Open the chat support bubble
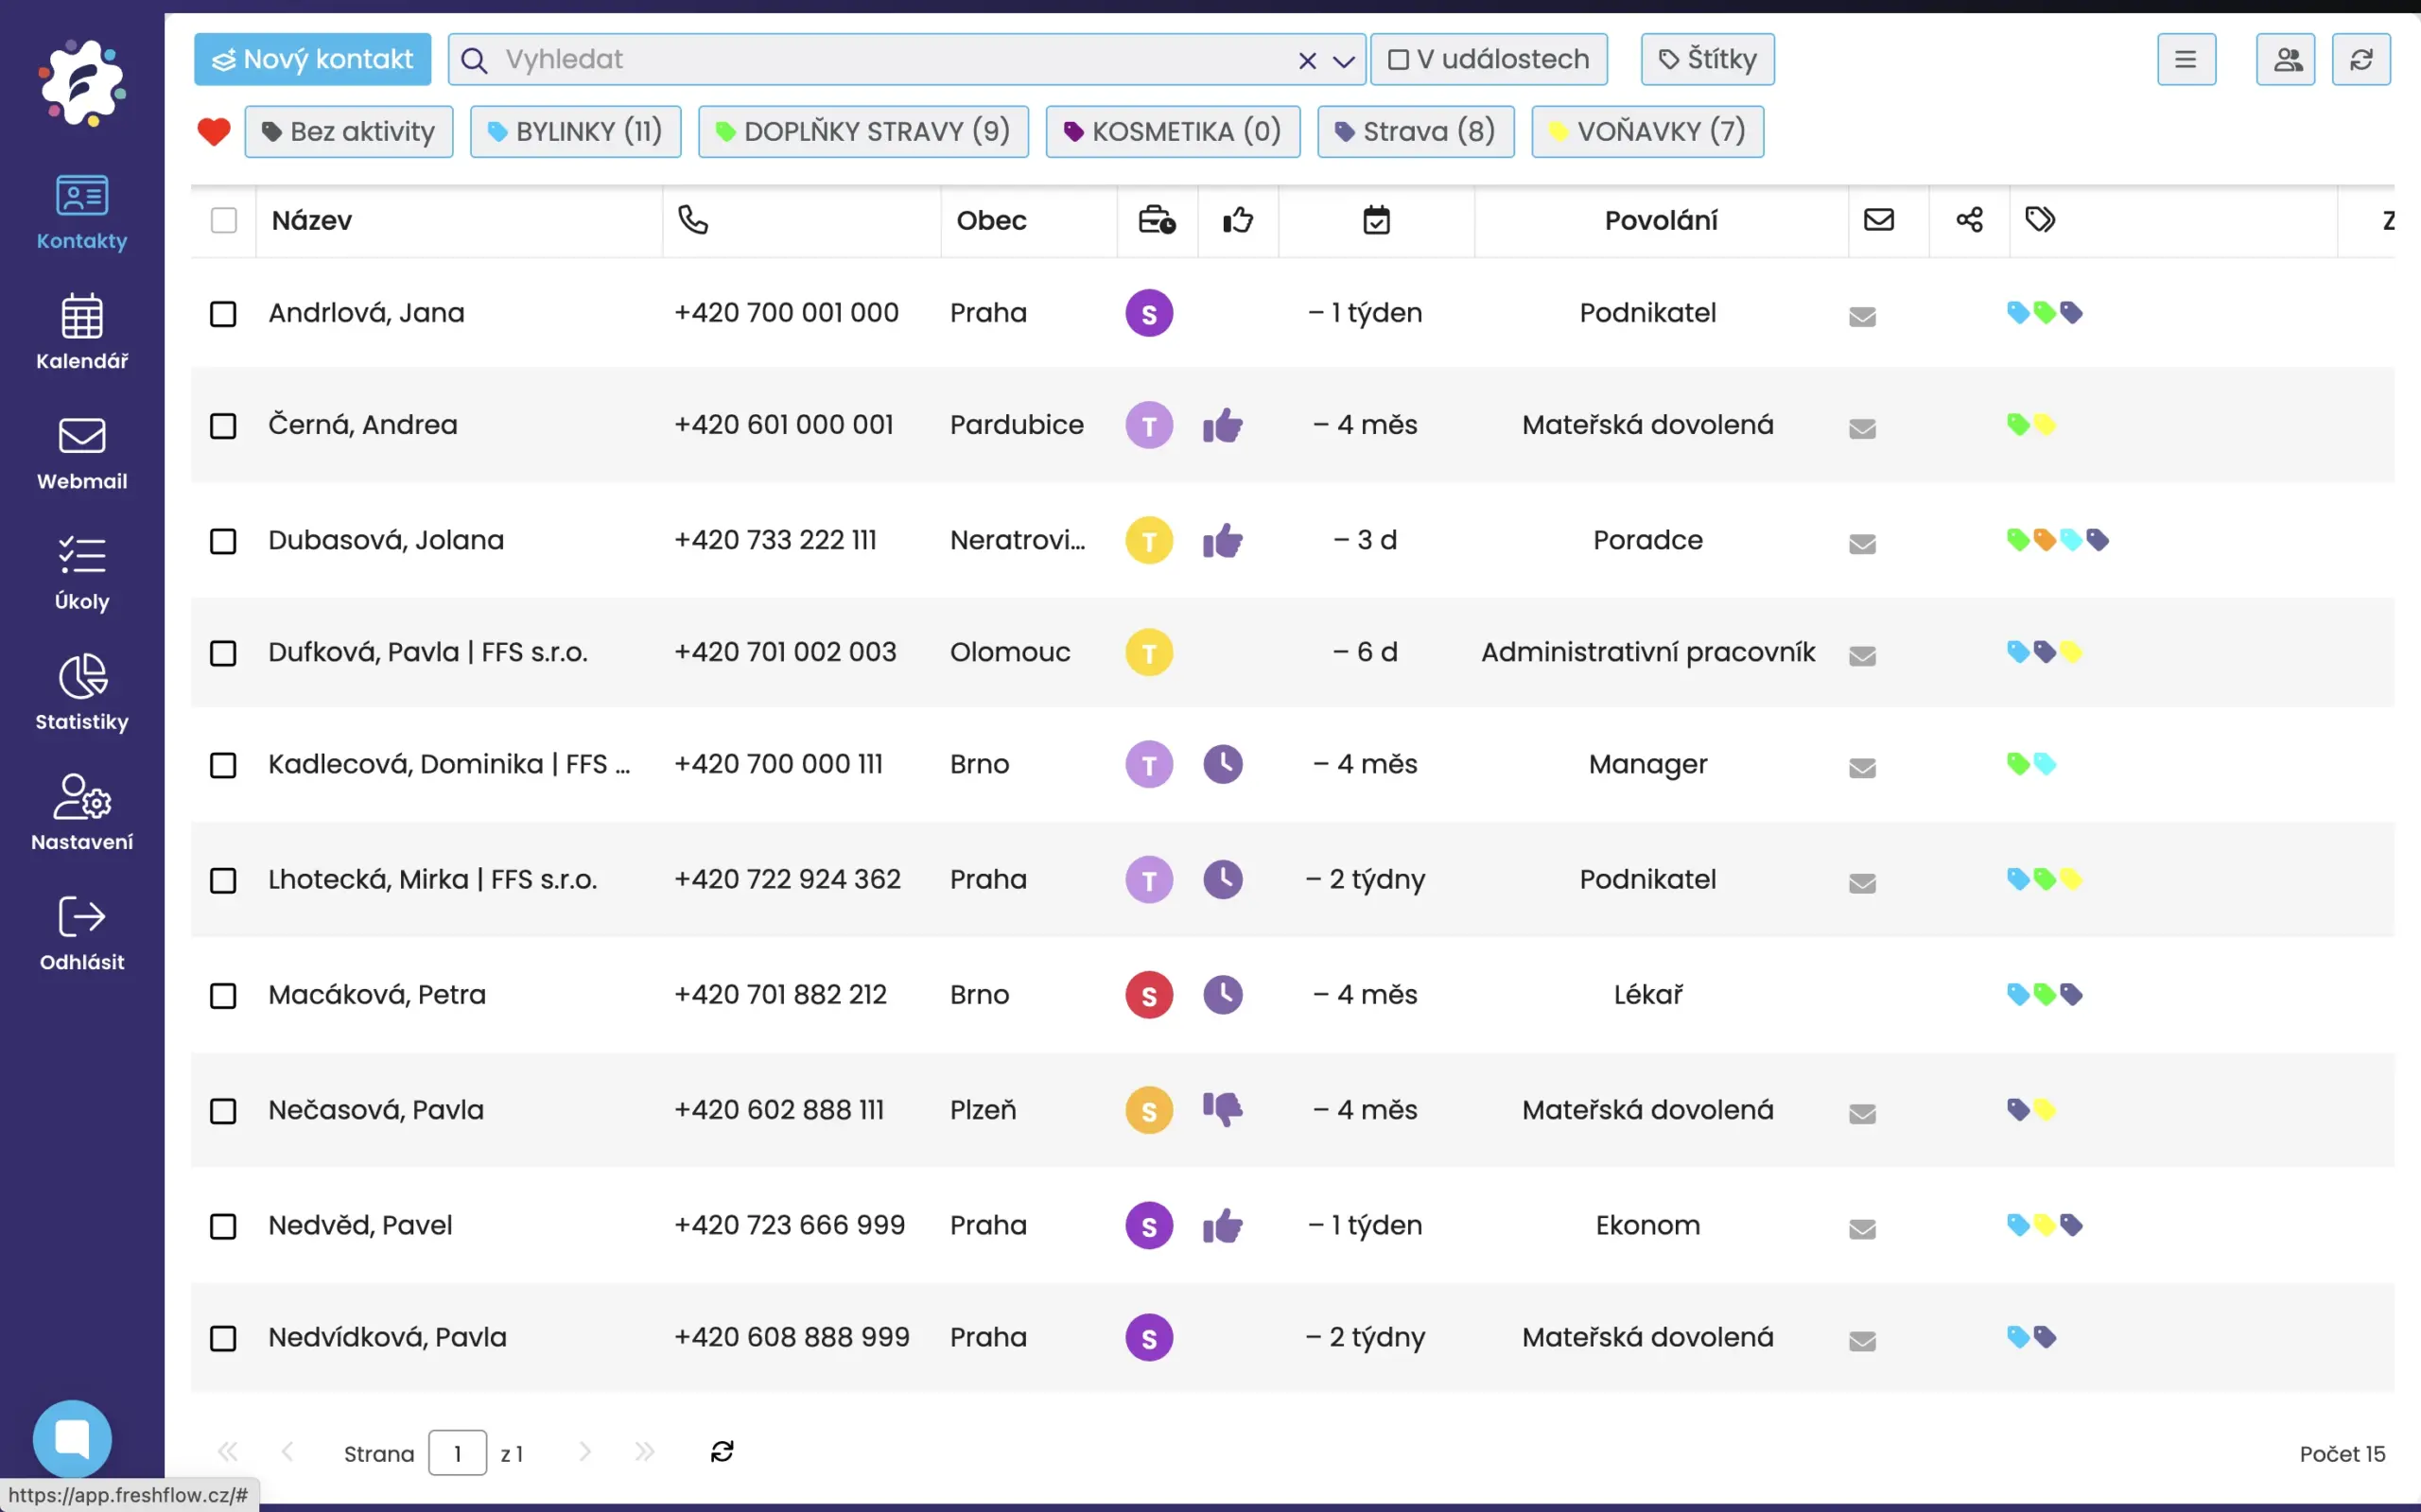This screenshot has height=1512, width=2421. tap(72, 1438)
